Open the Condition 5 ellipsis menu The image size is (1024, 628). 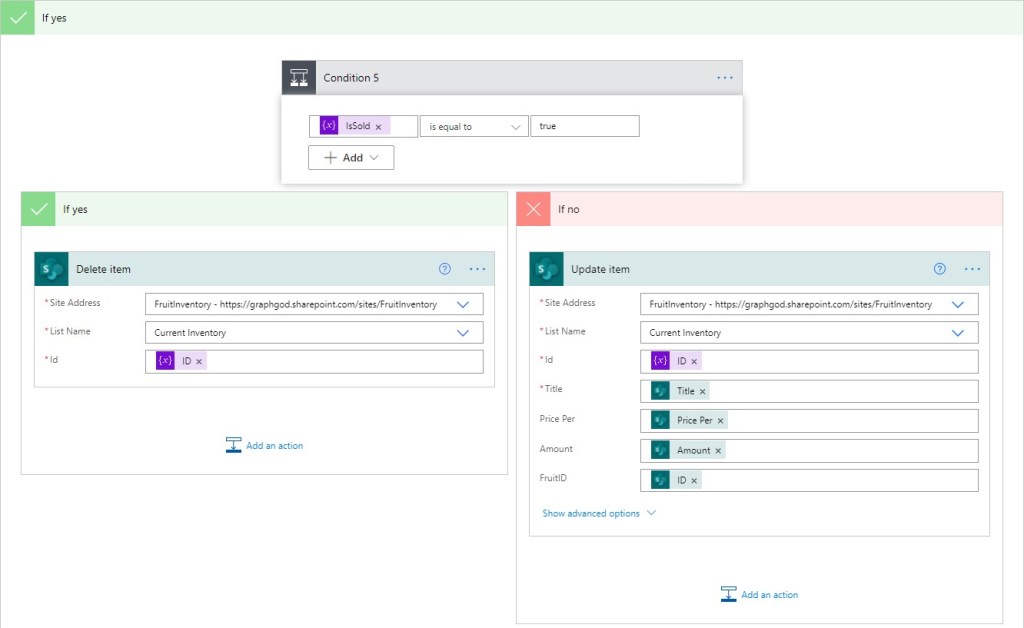click(725, 78)
